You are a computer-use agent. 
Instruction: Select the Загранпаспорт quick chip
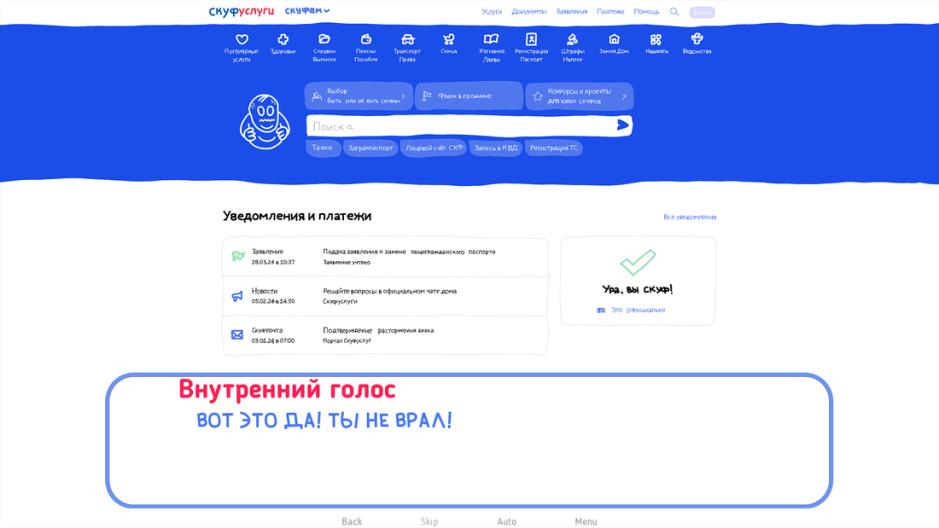coord(371,148)
